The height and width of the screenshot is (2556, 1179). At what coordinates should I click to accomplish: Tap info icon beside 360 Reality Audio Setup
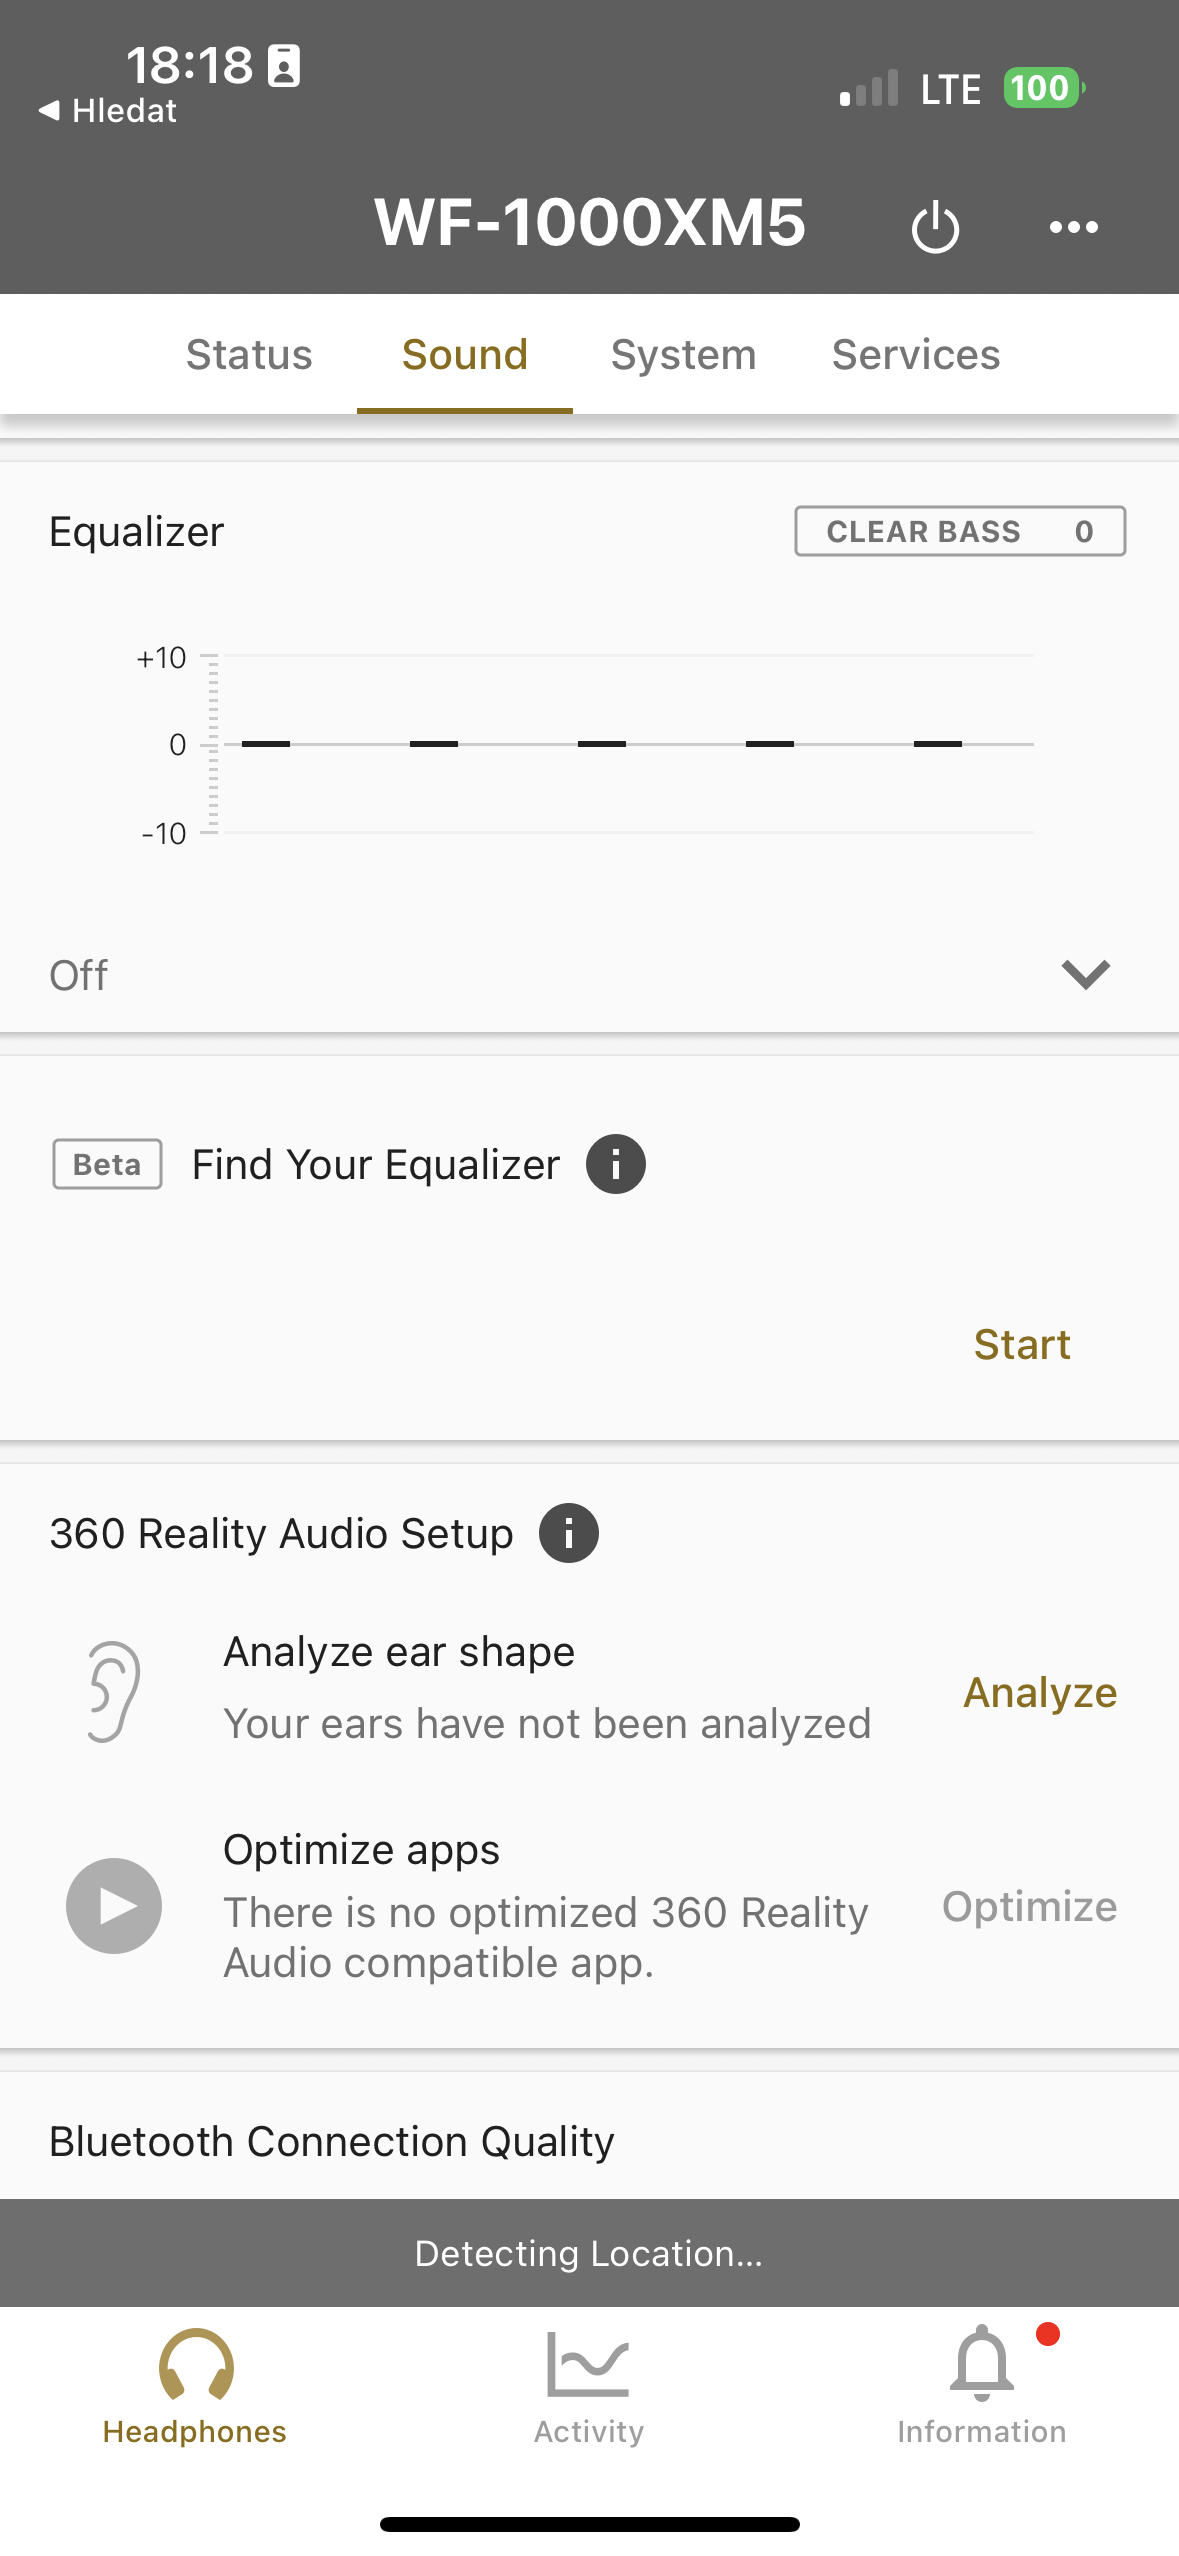click(x=568, y=1533)
